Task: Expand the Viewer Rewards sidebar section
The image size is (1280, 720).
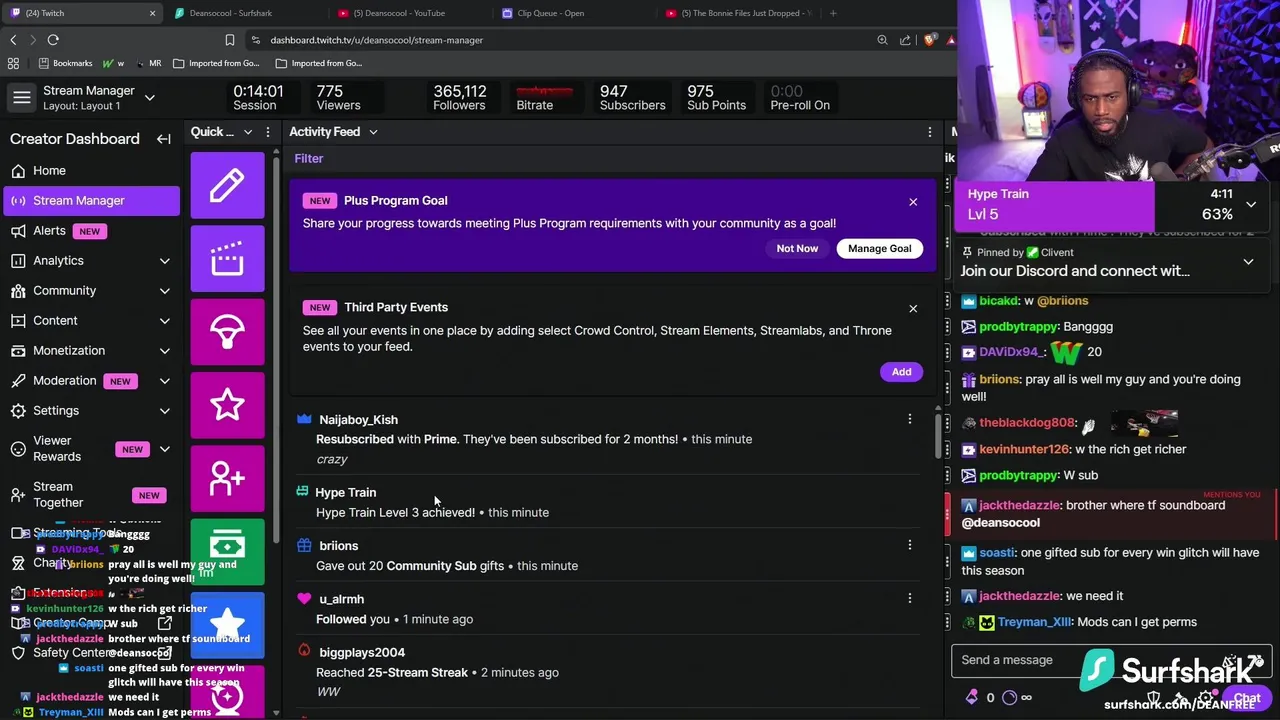Action: pos(164,449)
